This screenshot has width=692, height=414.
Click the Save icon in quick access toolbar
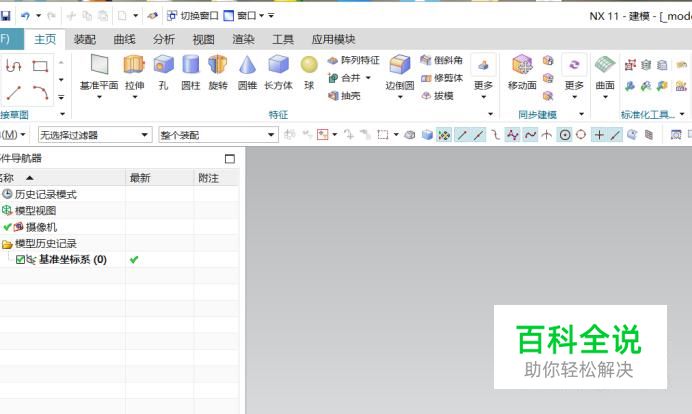[x=5, y=16]
